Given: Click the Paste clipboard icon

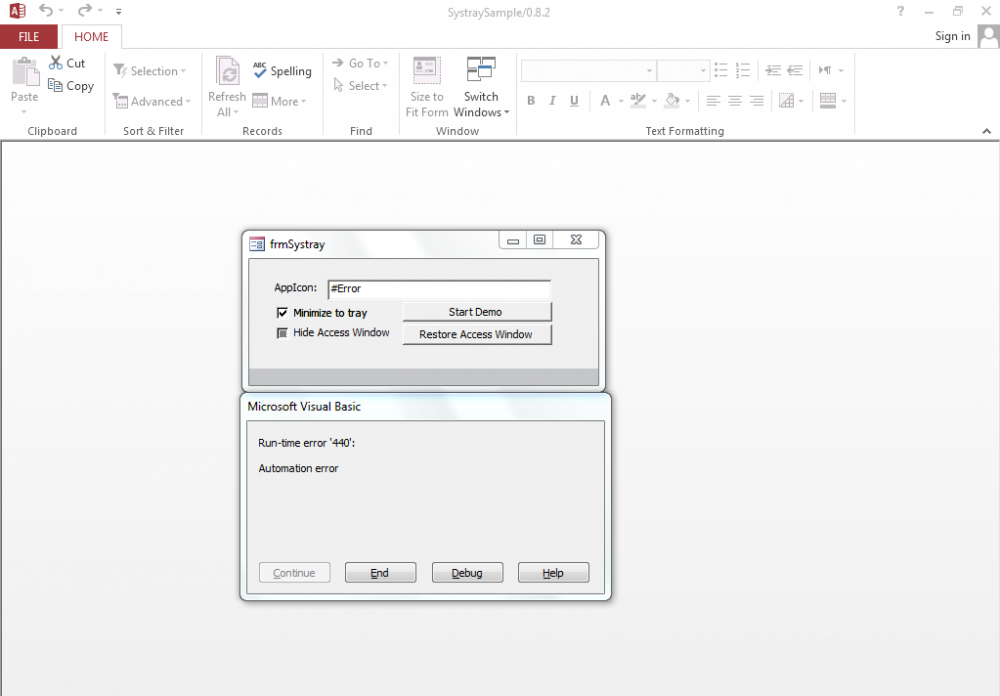Looking at the screenshot, I should (x=26, y=71).
